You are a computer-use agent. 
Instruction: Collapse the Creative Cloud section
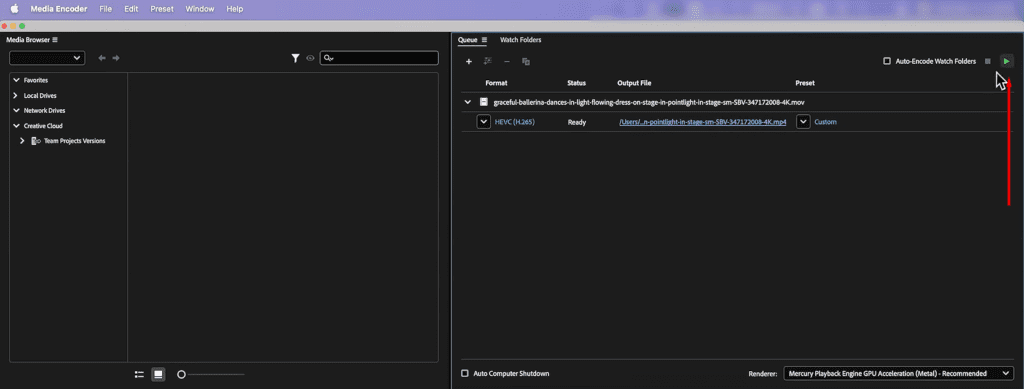[x=16, y=126]
